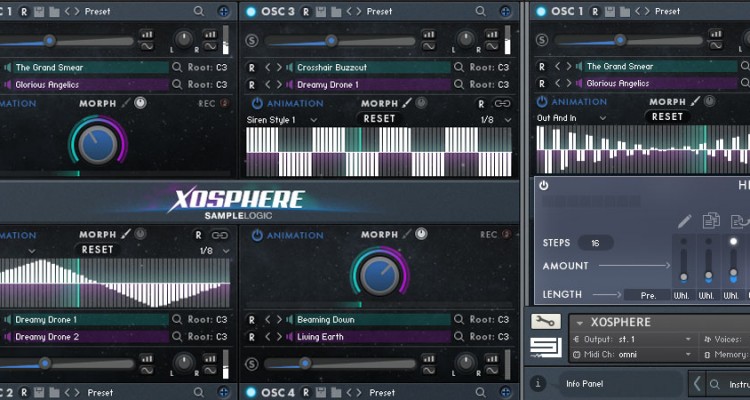Click the OSC 3 morph link chain icon
This screenshot has width=750, height=400.
[x=501, y=103]
